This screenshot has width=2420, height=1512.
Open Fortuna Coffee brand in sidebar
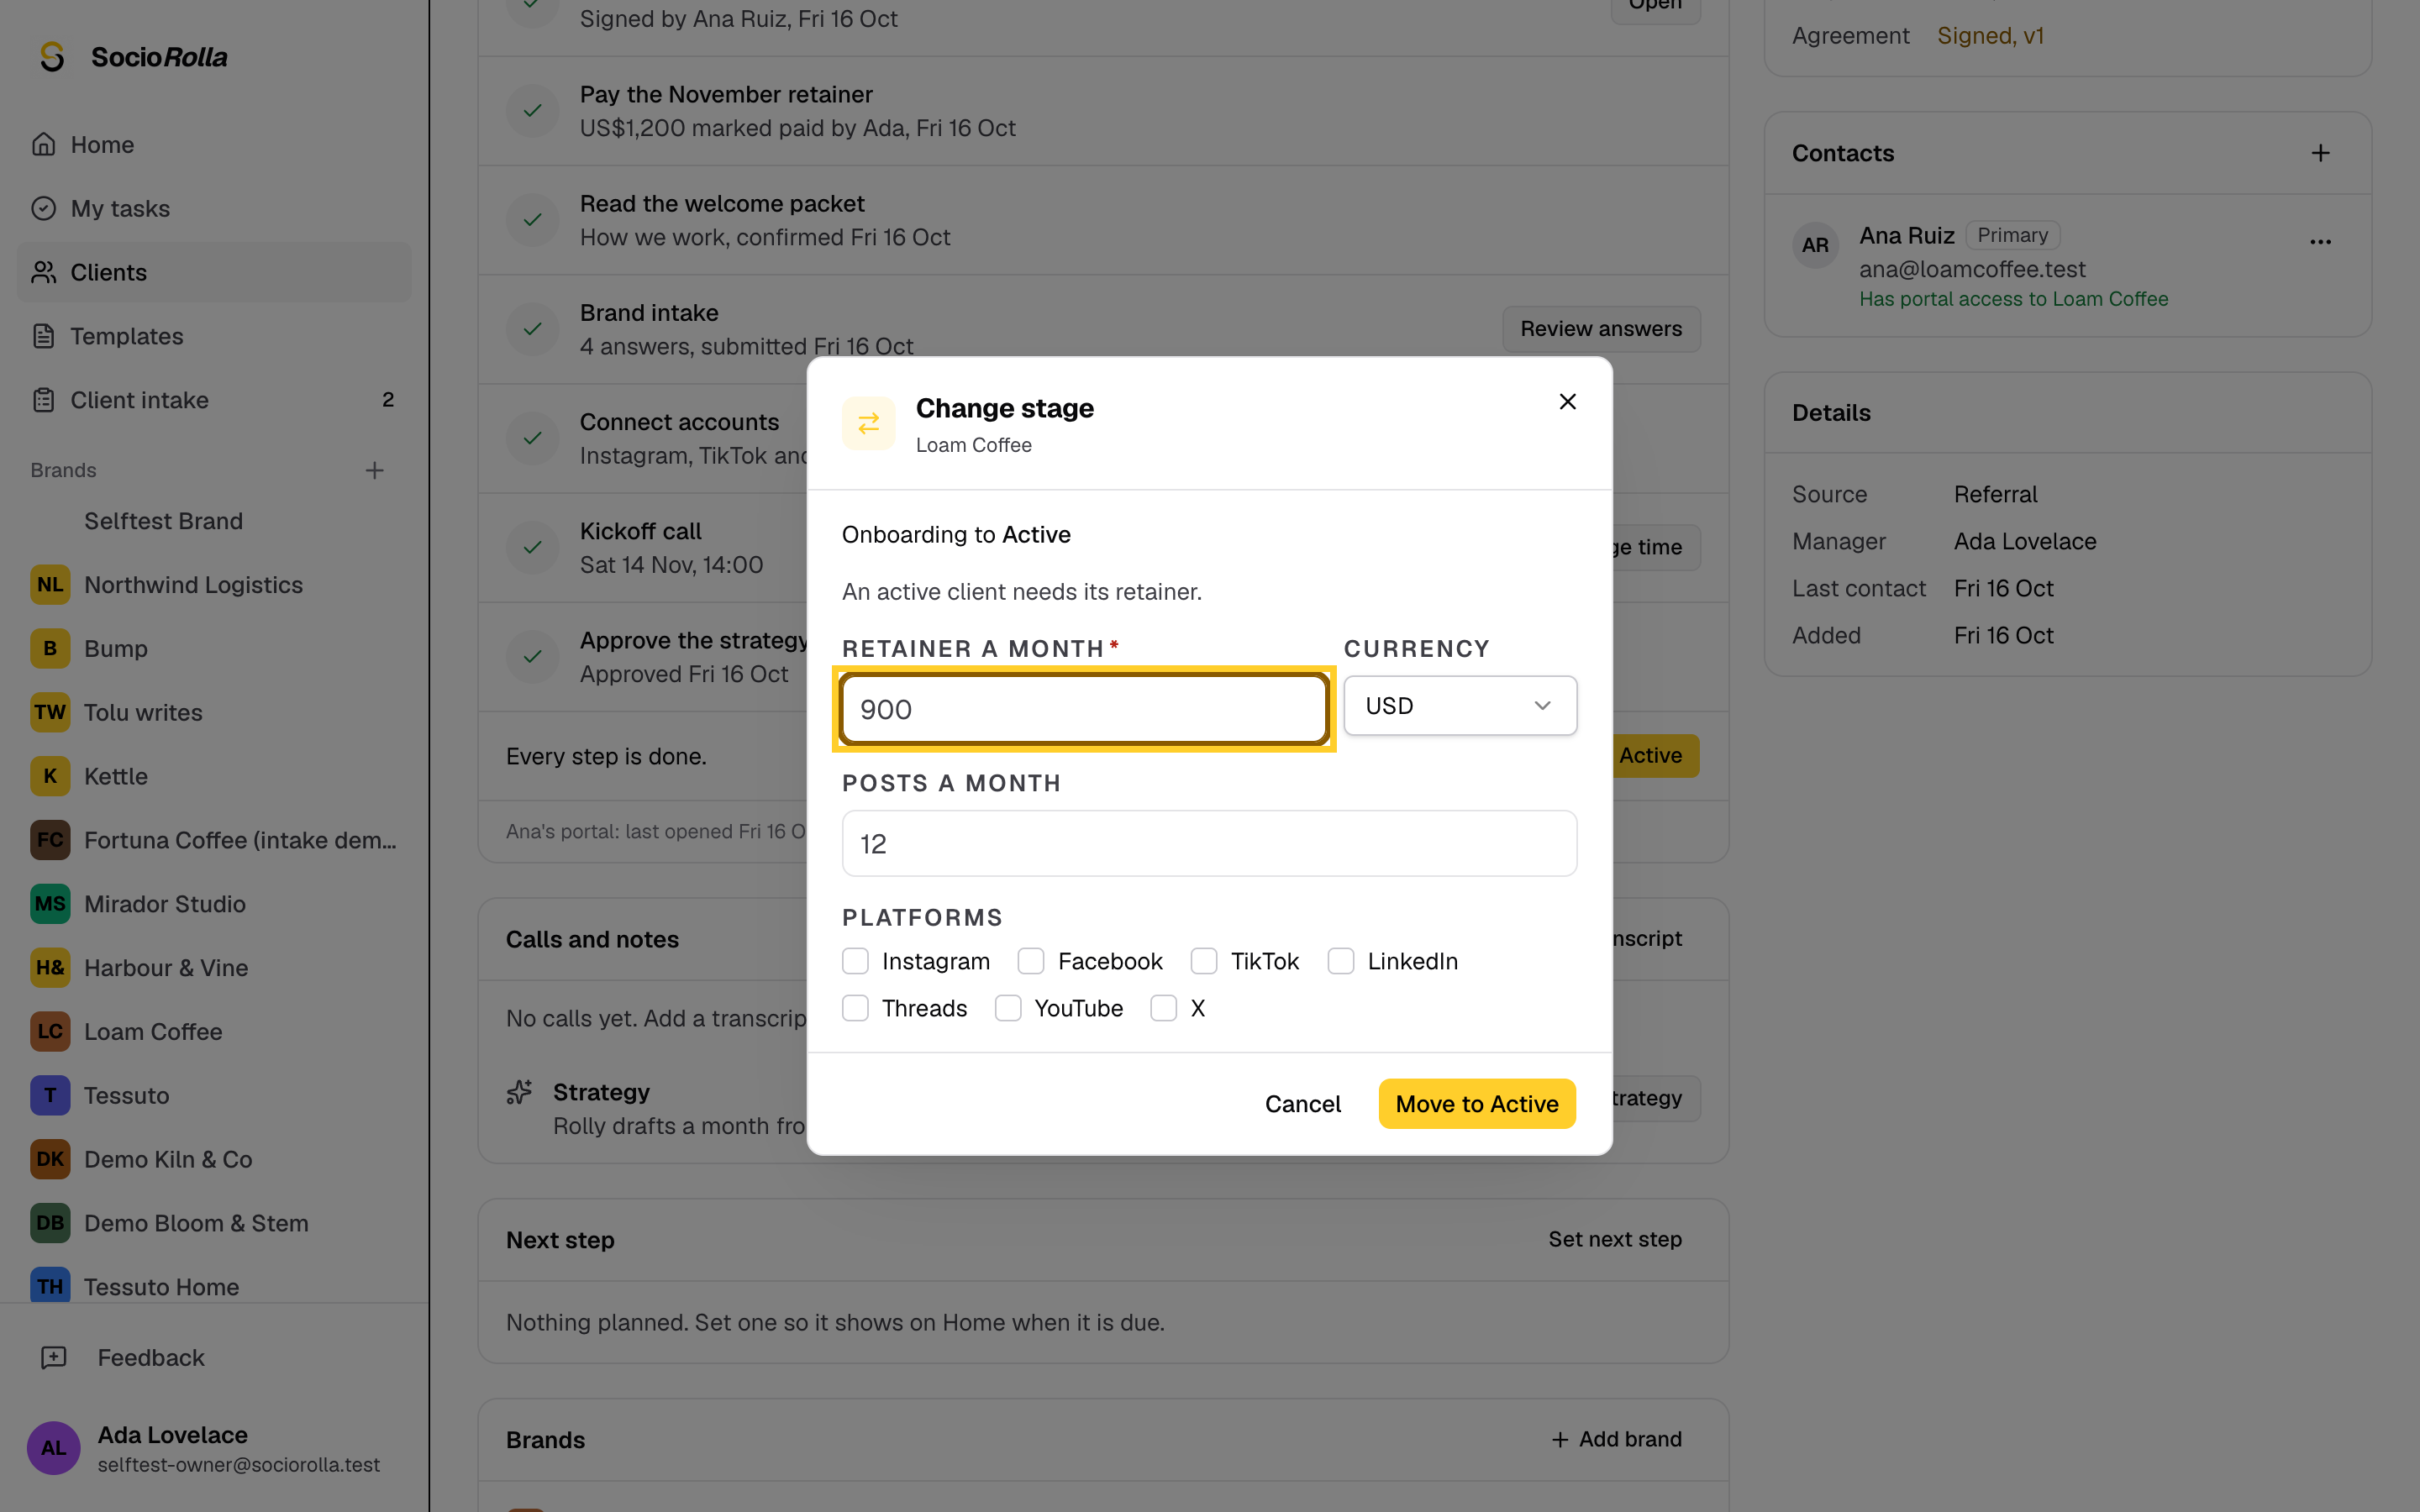[x=214, y=840]
